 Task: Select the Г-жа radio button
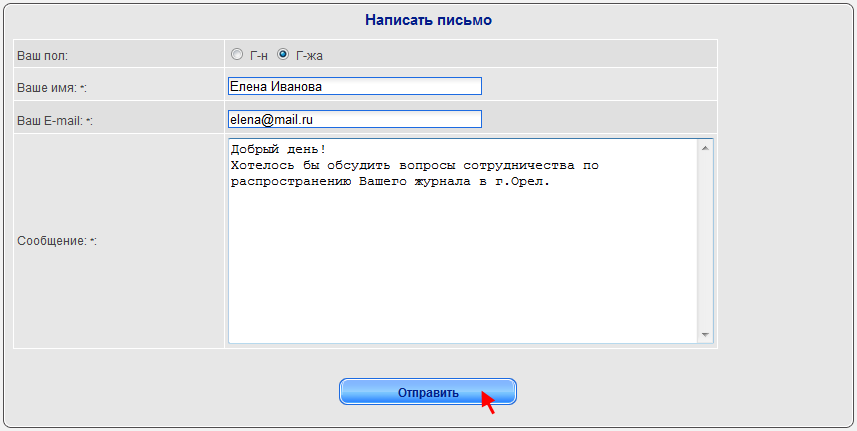coord(283,55)
